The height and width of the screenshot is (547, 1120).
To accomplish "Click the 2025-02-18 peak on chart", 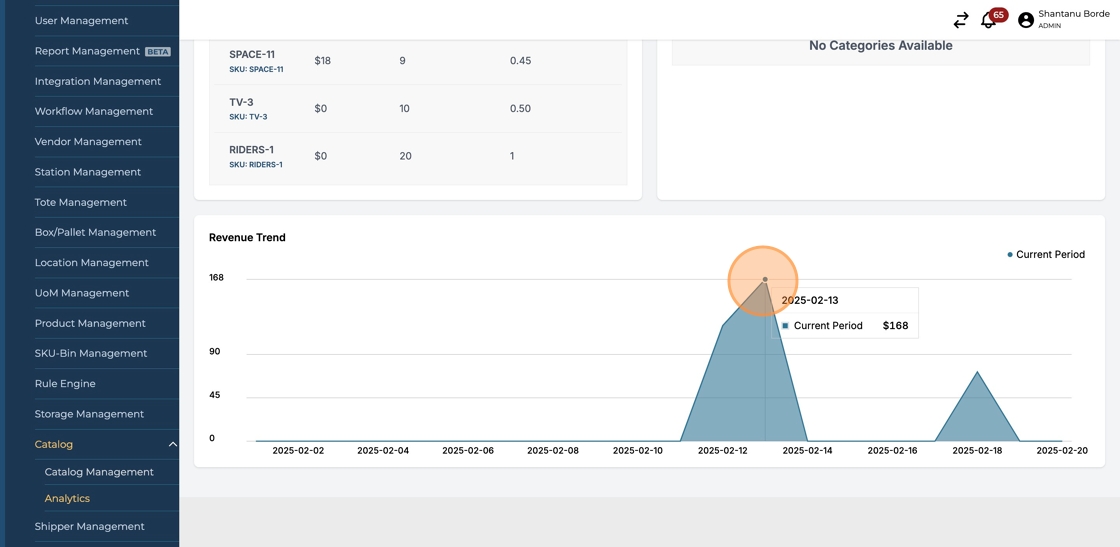I will (977, 373).
